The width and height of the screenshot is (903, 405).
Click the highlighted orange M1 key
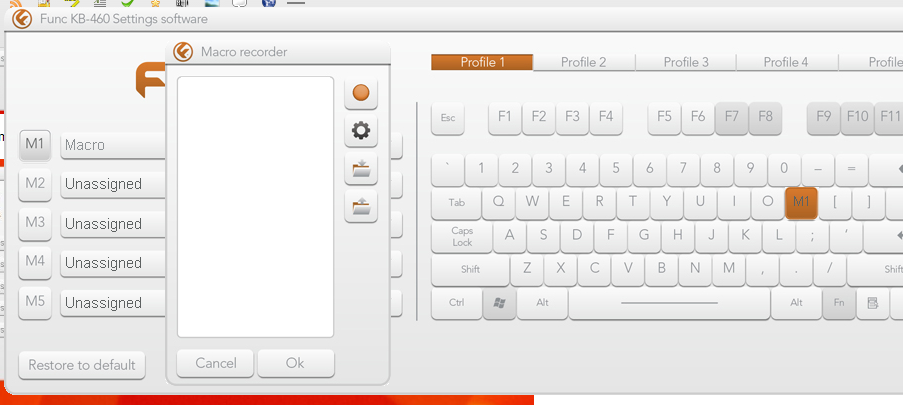(x=801, y=203)
